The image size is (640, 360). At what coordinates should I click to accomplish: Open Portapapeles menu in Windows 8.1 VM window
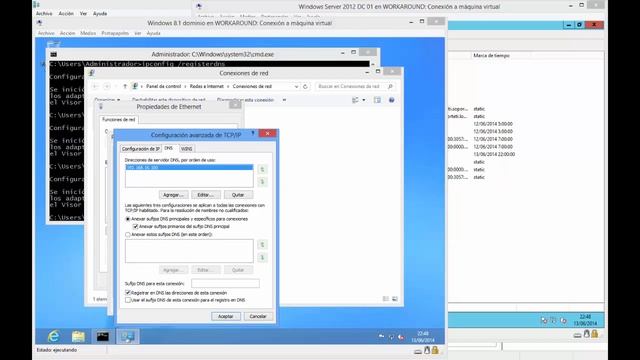point(115,33)
